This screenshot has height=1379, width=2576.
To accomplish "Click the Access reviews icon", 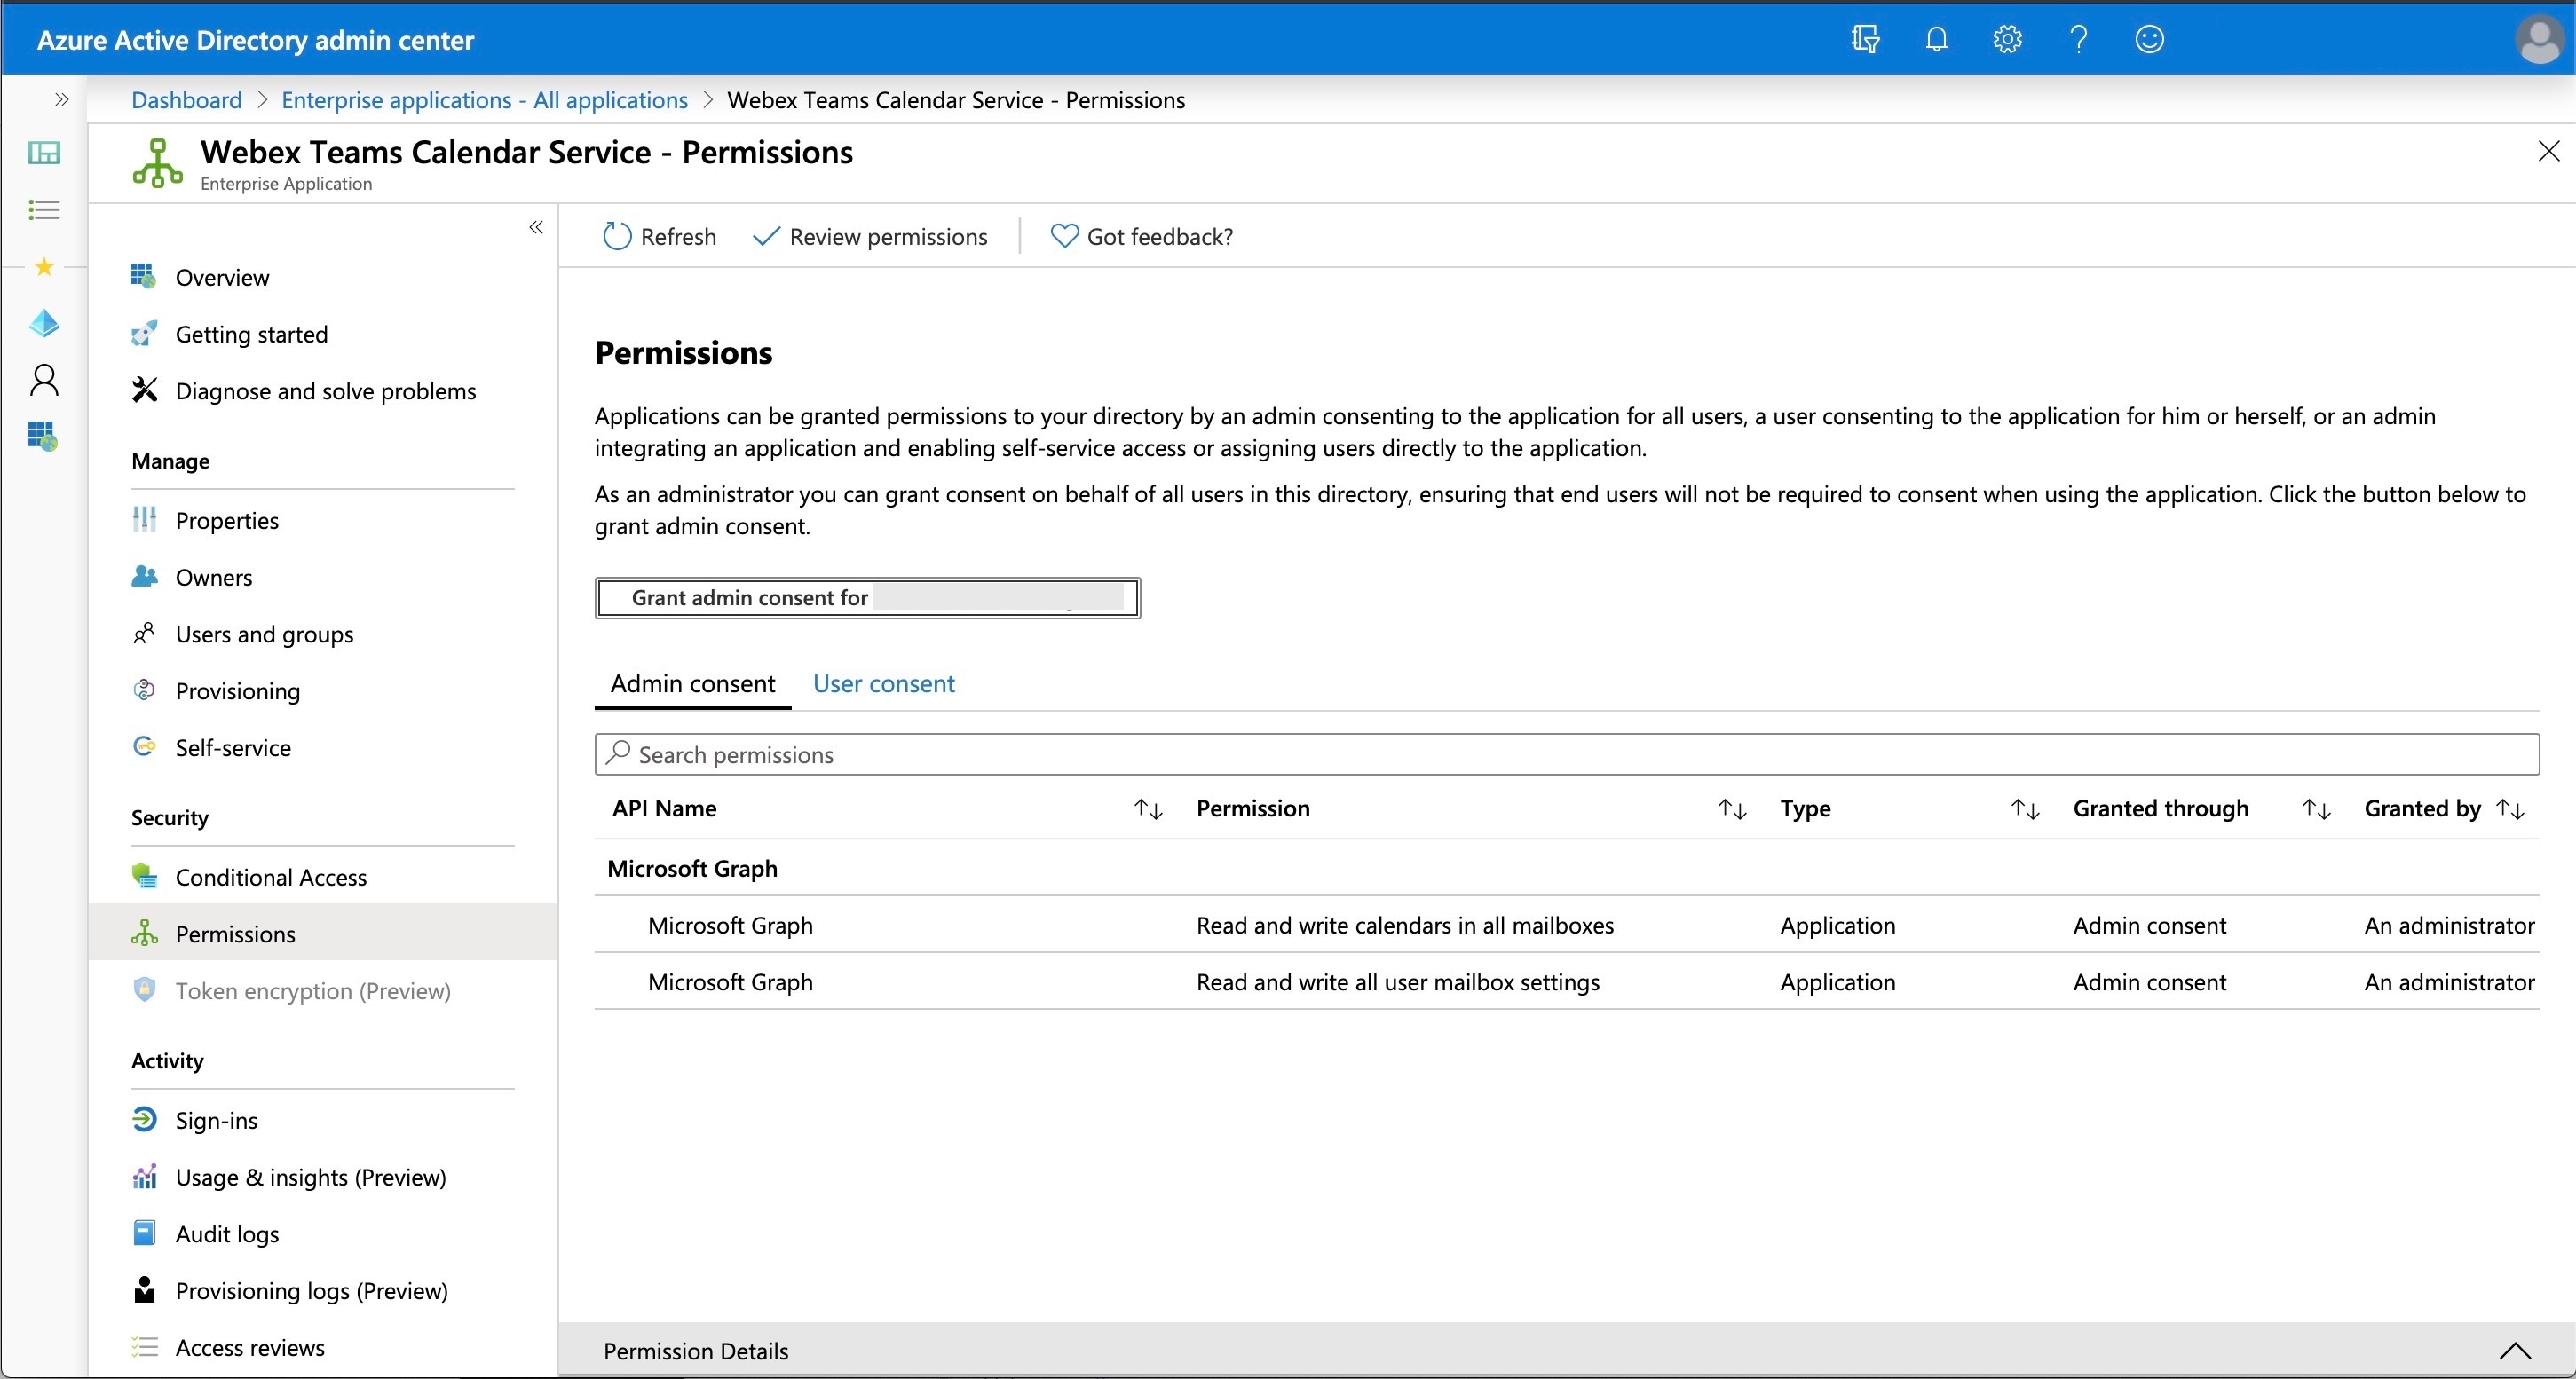I will [x=144, y=1347].
